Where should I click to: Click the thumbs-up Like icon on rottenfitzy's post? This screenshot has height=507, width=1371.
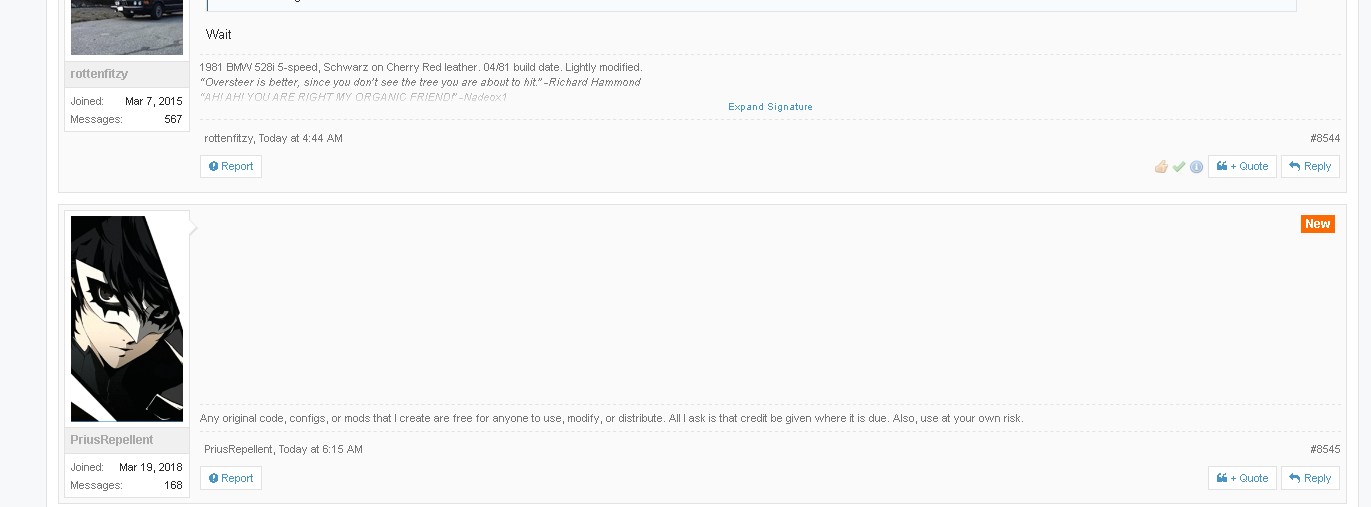1161,167
